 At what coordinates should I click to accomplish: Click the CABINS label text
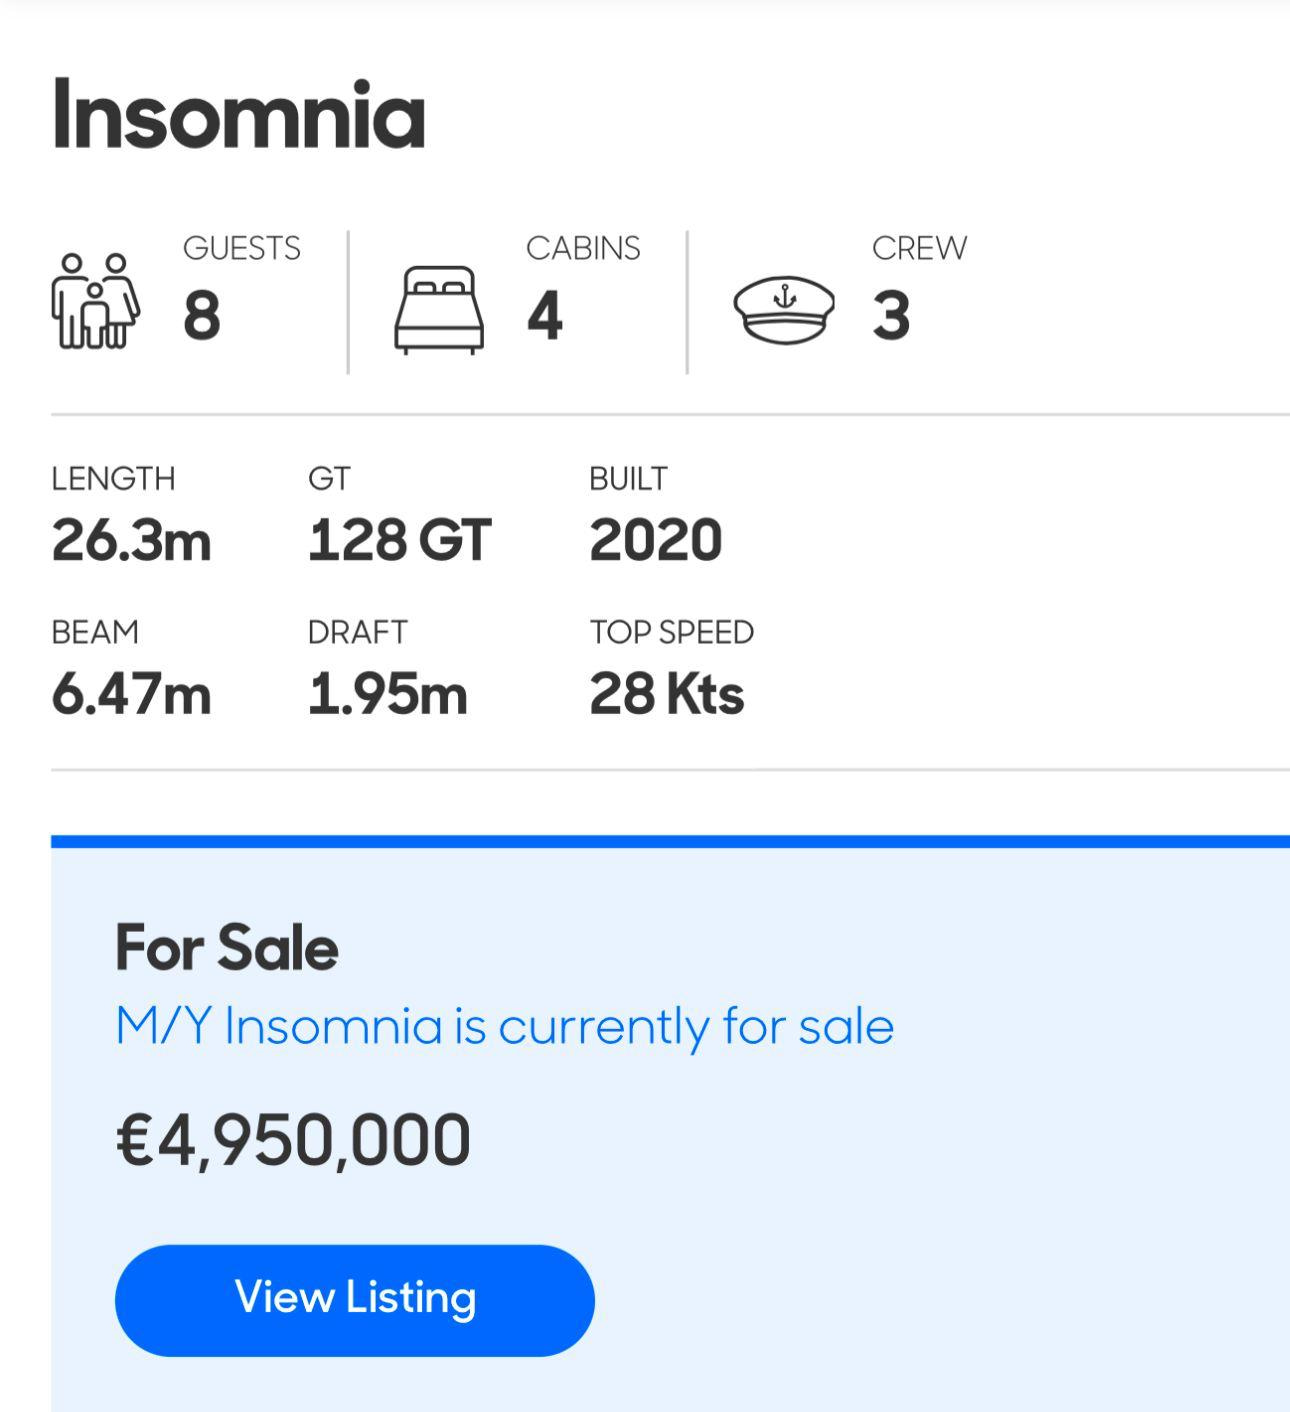[x=583, y=248]
